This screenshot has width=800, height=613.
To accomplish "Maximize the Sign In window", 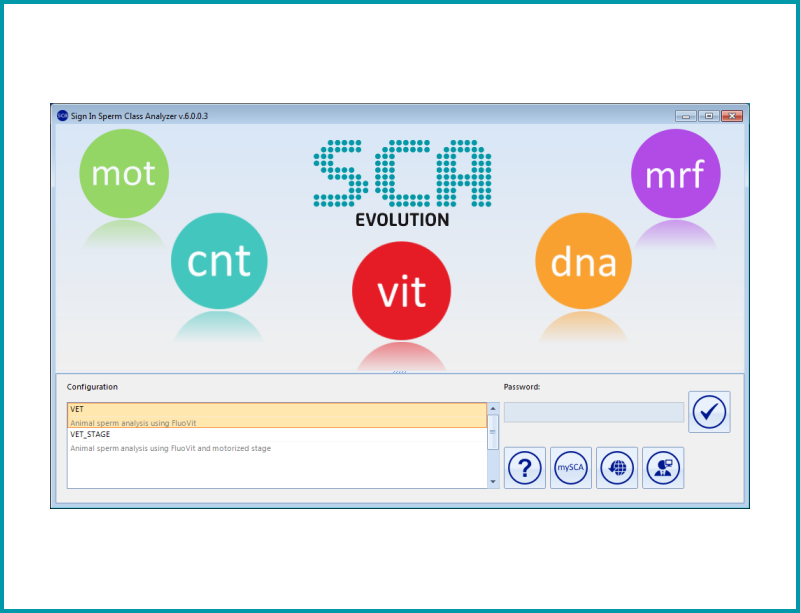I will tap(709, 116).
